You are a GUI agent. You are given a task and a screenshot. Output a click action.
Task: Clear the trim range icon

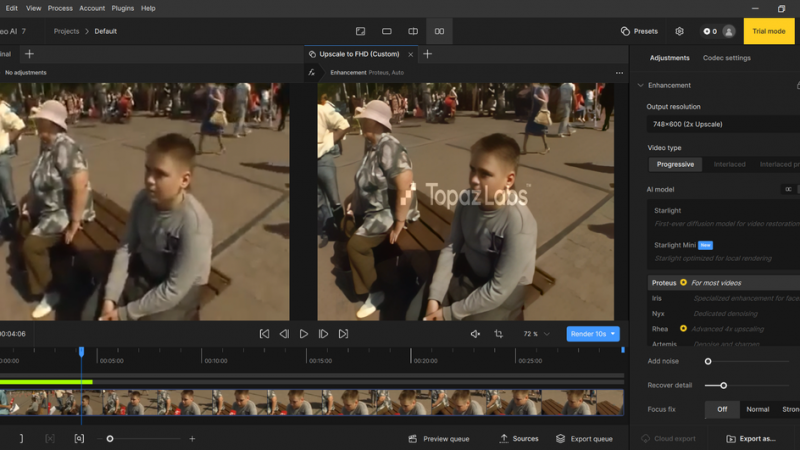50,438
